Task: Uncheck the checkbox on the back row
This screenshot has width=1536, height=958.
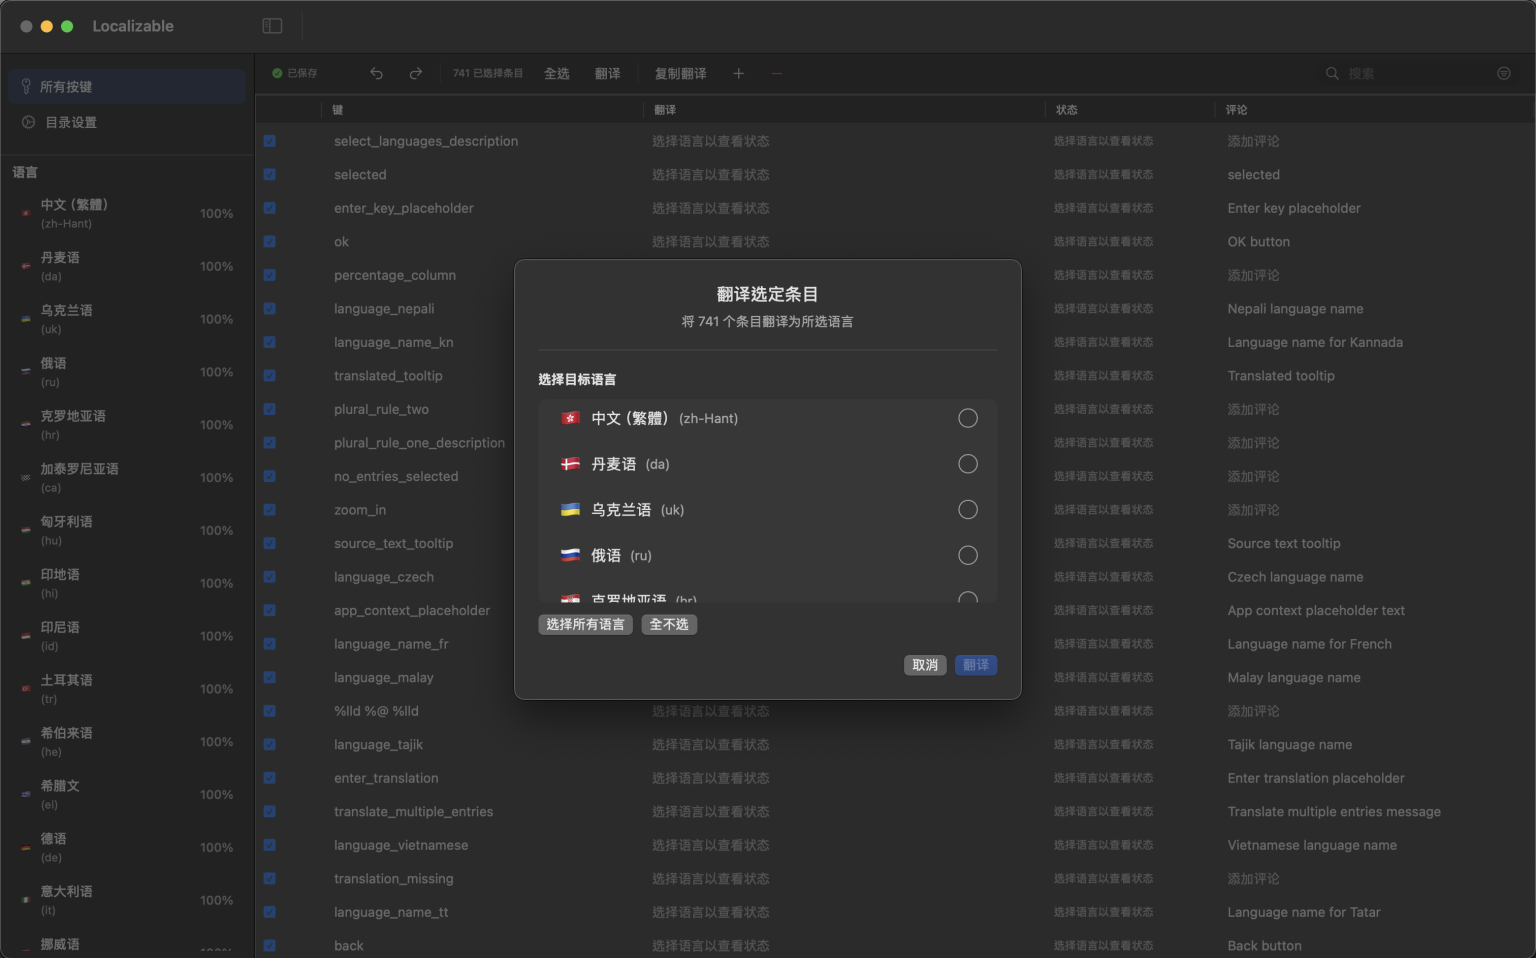Action: pos(269,945)
